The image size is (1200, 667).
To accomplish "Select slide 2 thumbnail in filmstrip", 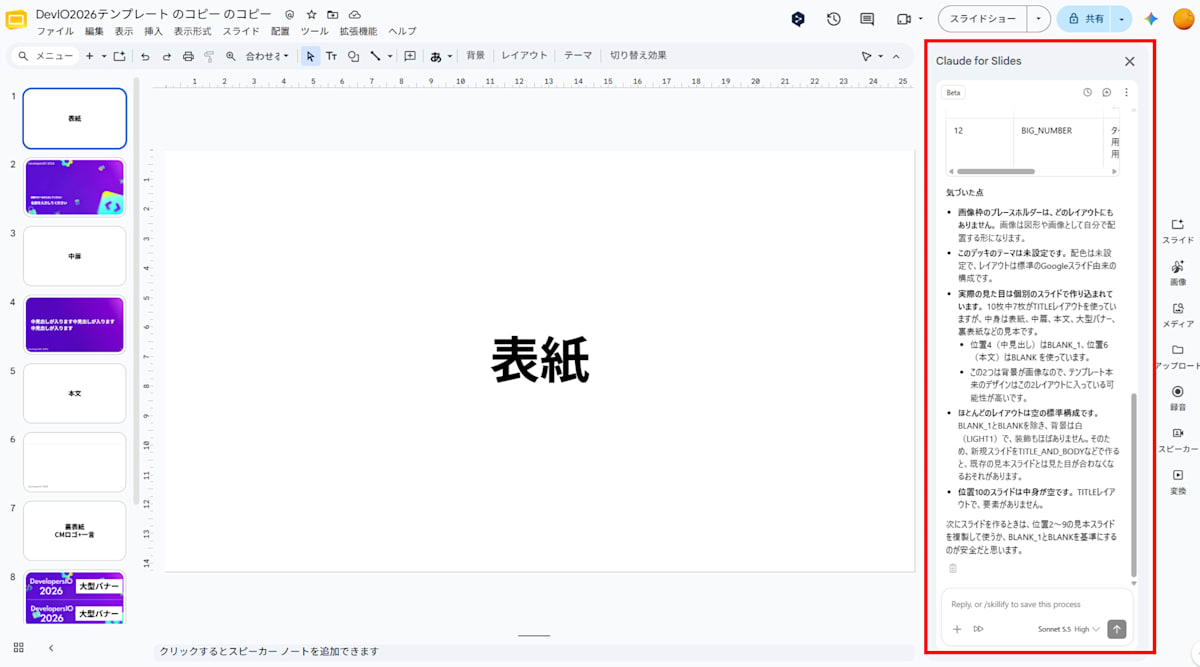I will tap(75, 187).
